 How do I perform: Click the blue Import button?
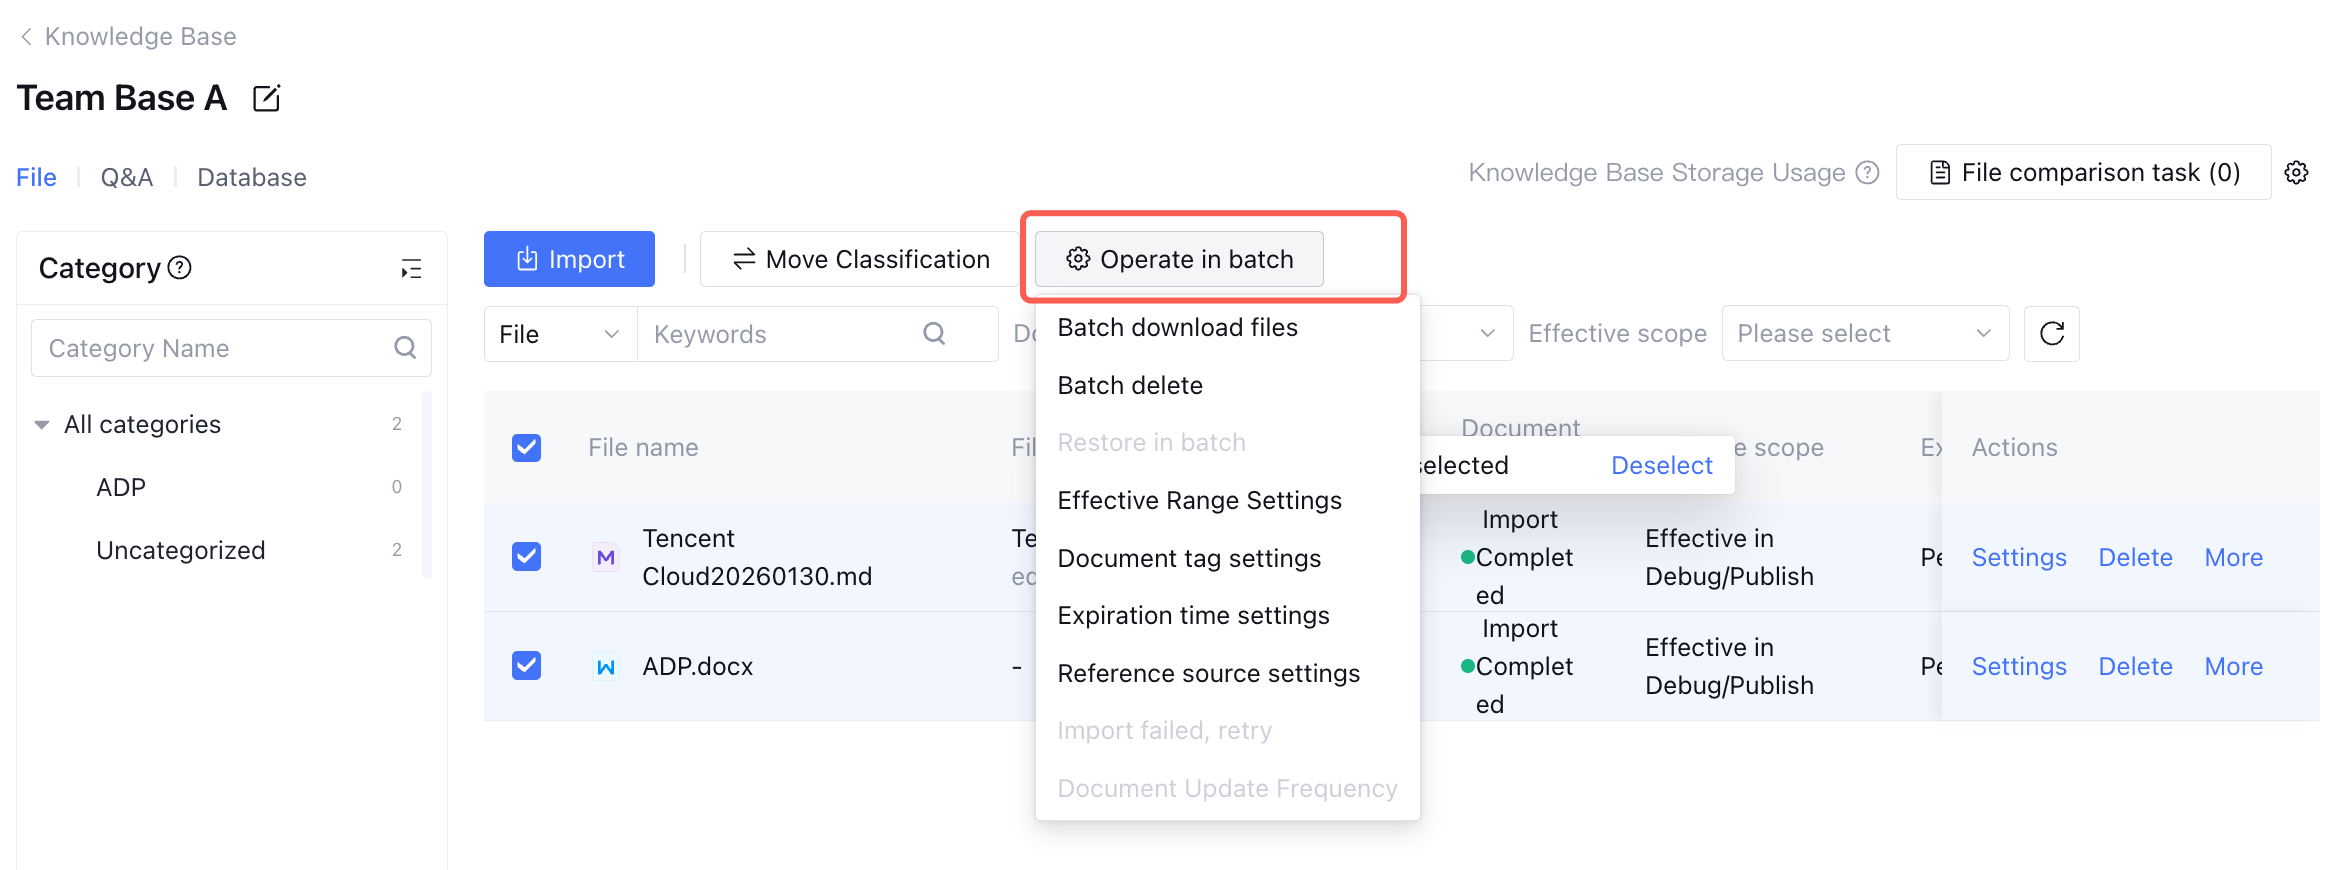pyautogui.click(x=569, y=259)
